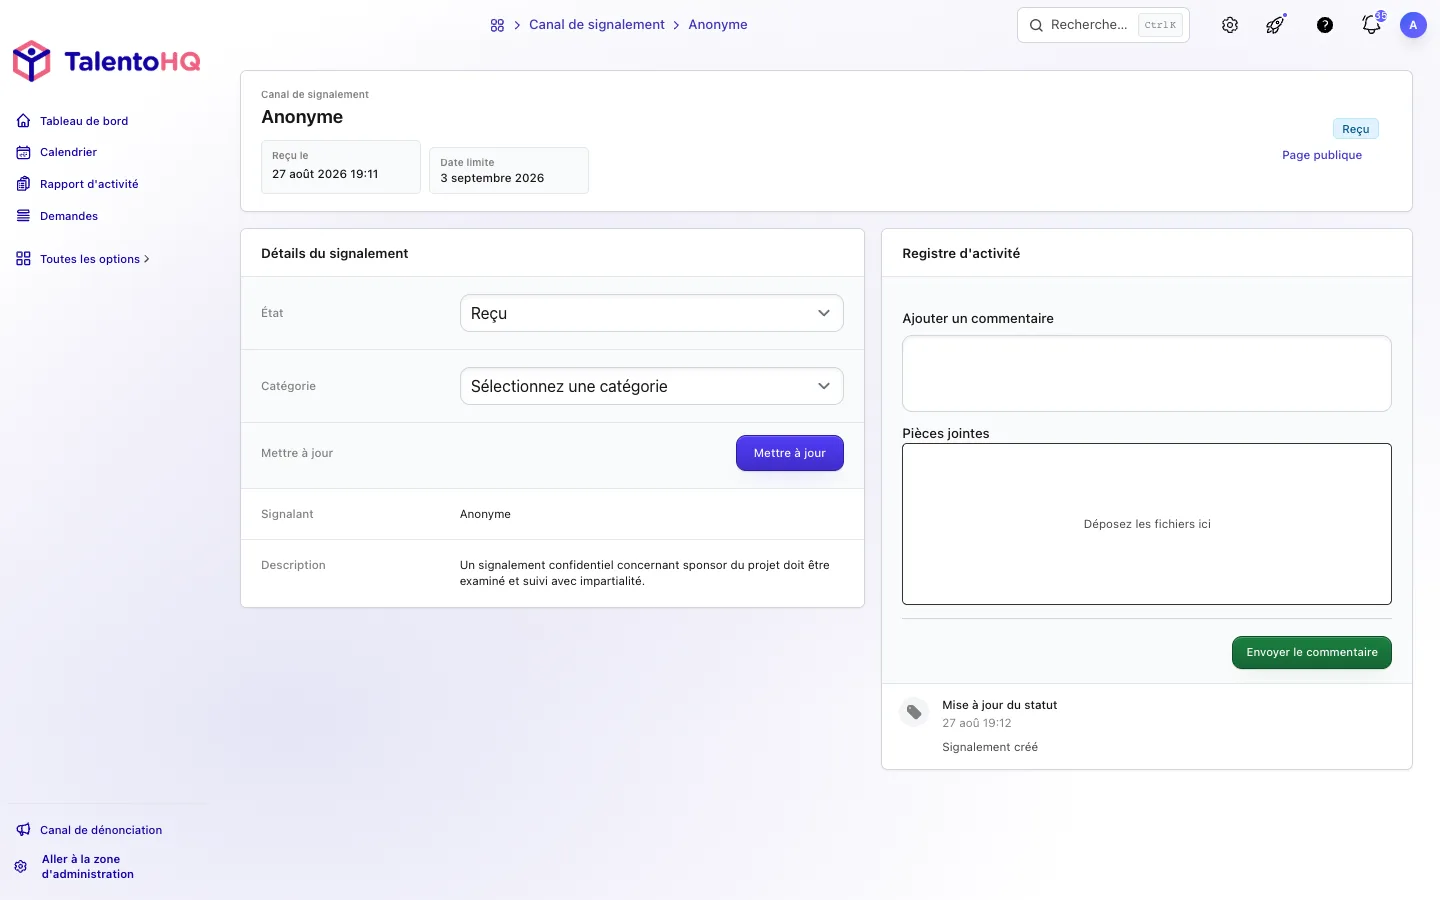Image resolution: width=1440 pixels, height=900 pixels.
Task: Click the Déposez les fichiers ici drop zone
Action: (x=1147, y=524)
